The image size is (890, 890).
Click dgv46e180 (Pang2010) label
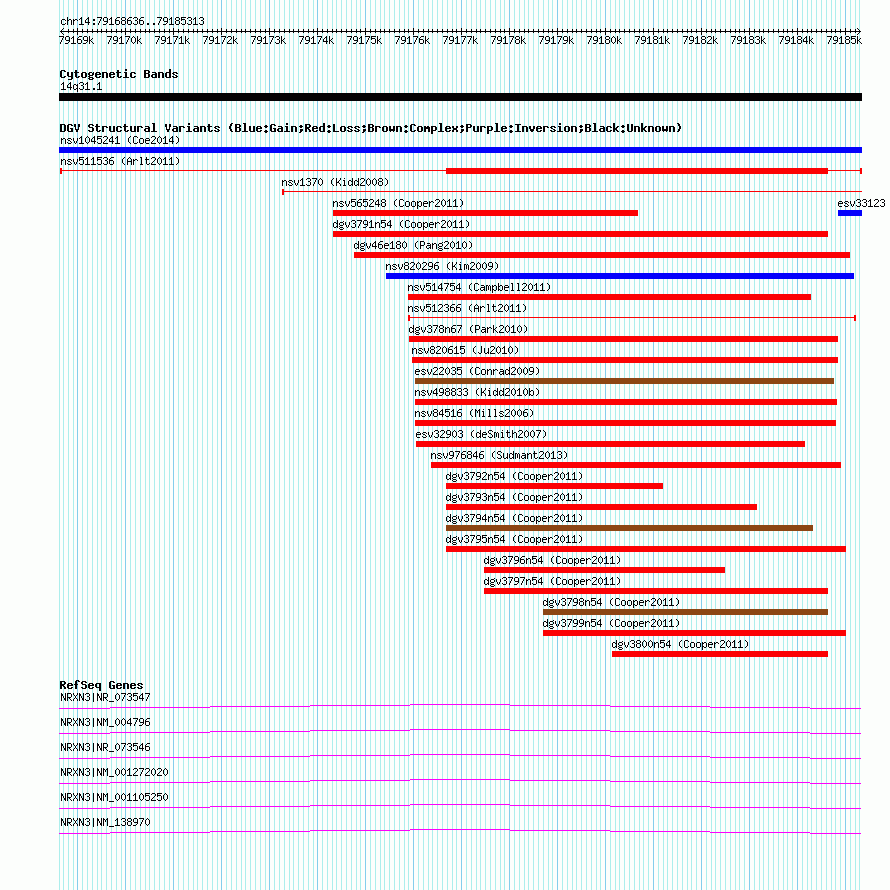[413, 245]
